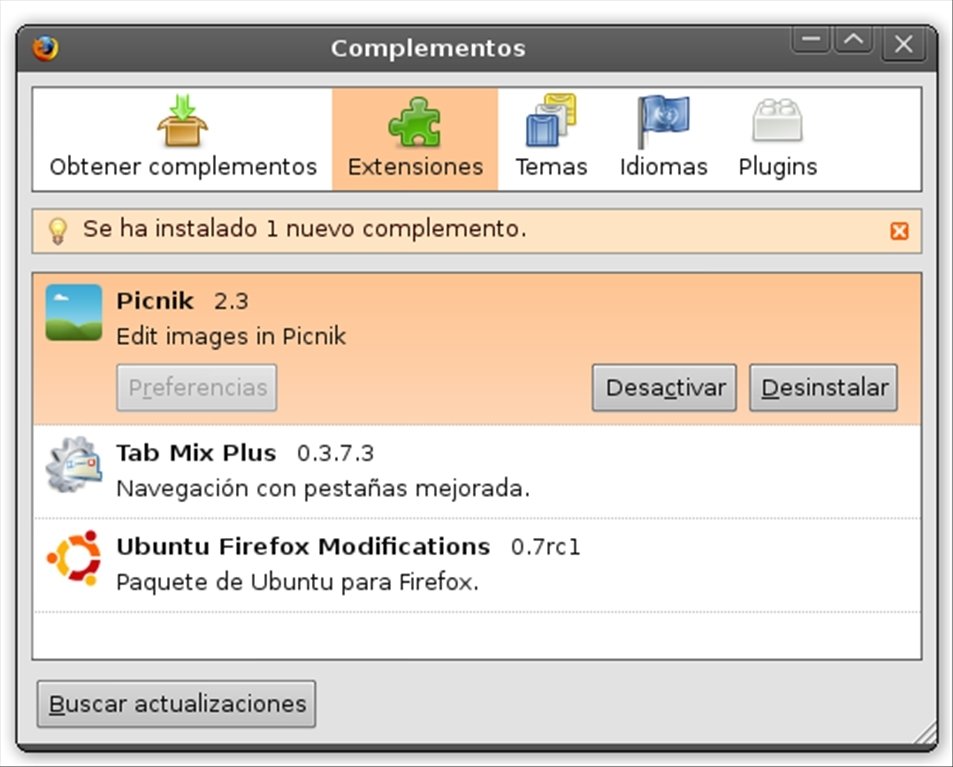Go to the Plugins tab
This screenshot has width=953, height=767.
point(777,139)
